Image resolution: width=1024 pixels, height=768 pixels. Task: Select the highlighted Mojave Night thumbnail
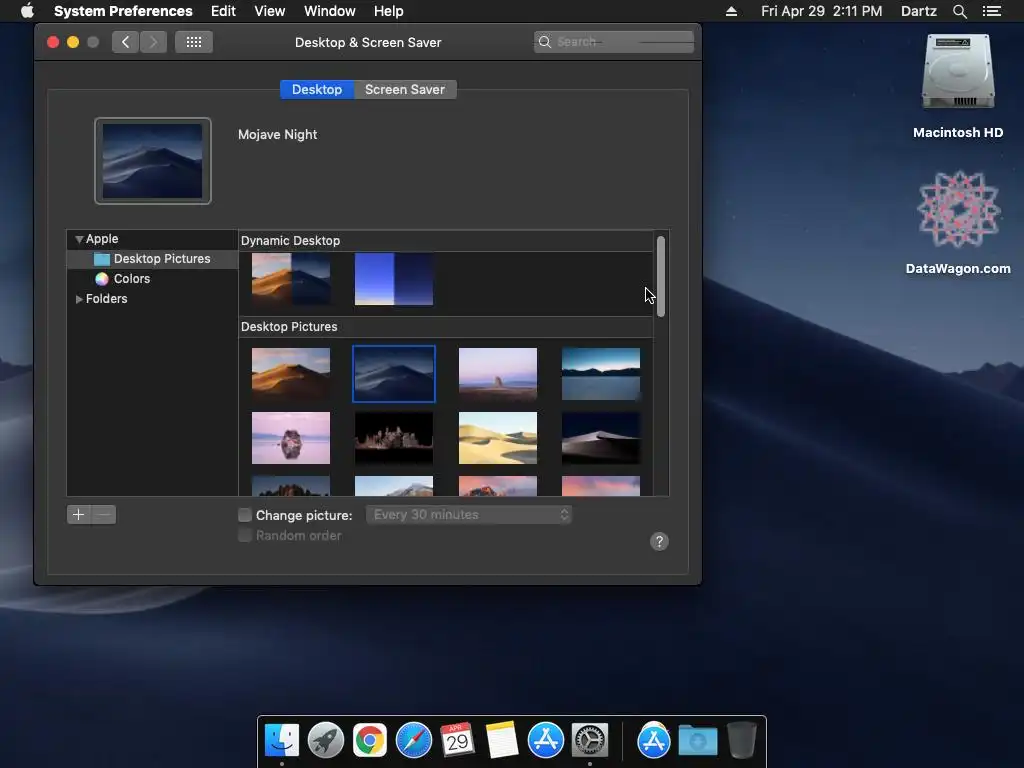[394, 374]
